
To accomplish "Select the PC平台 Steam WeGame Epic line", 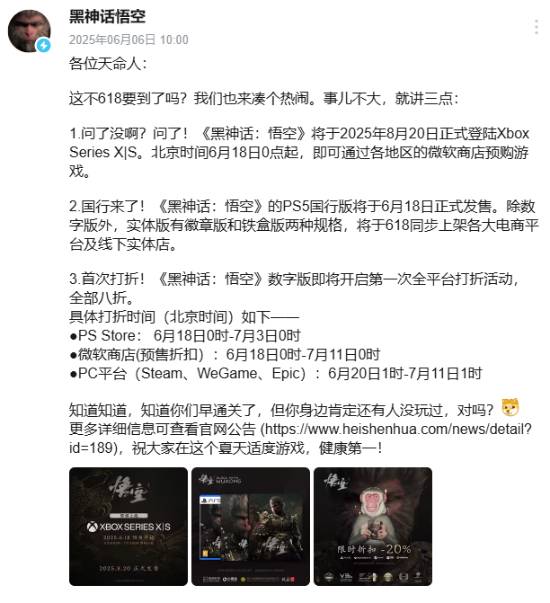I will pos(275,373).
